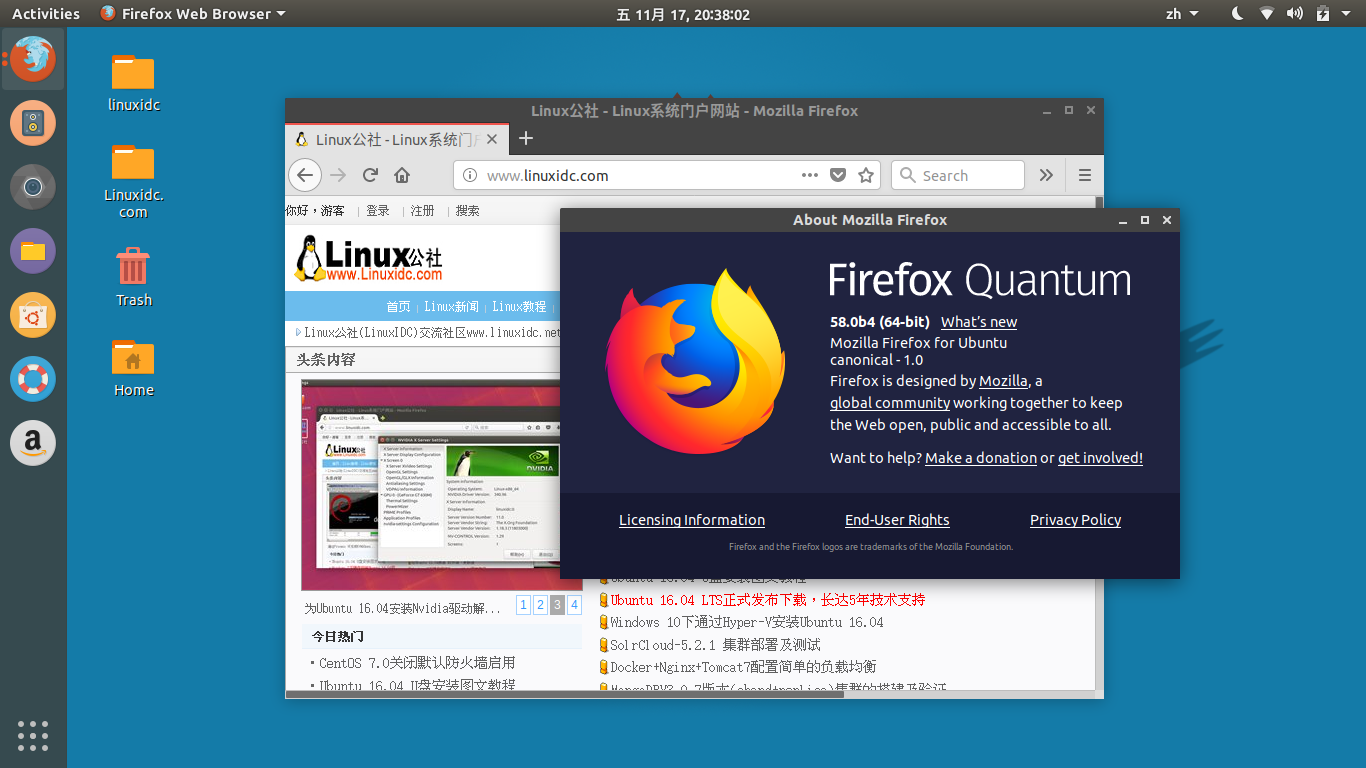Save page to Pocket icon
1366x768 pixels.
[x=838, y=175]
